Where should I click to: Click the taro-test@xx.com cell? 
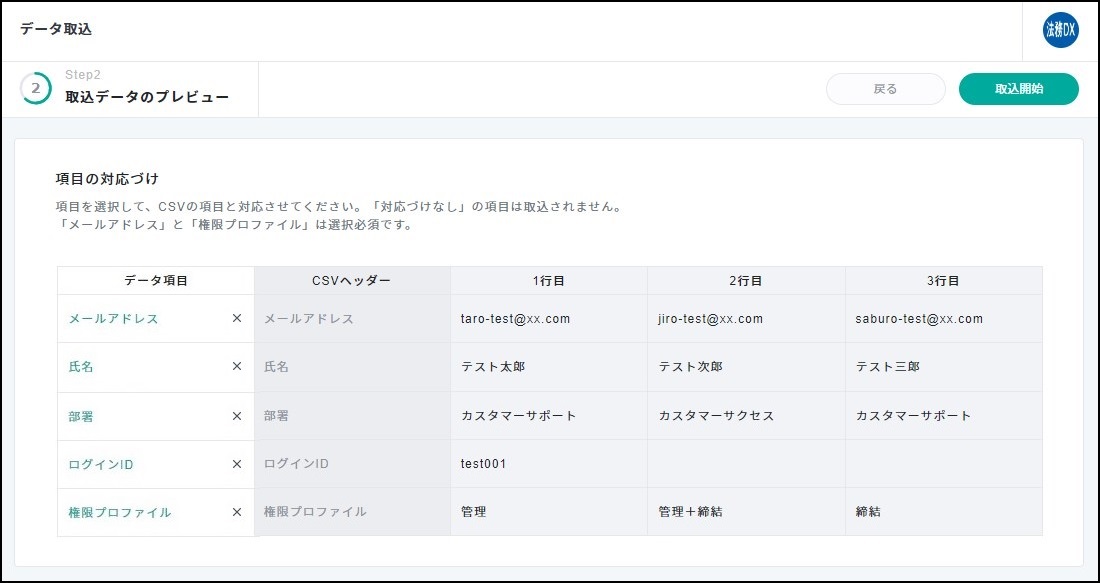pos(515,319)
